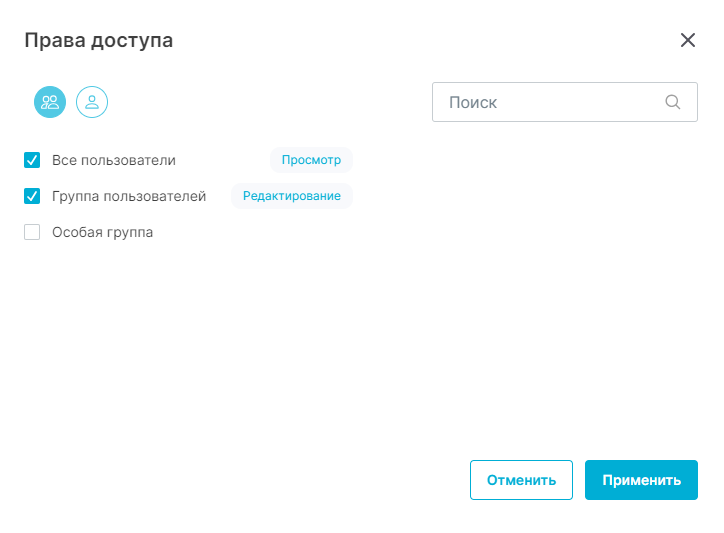Focus the Поиск search field
Screen dimensions: 724x533
[x=550, y=102]
